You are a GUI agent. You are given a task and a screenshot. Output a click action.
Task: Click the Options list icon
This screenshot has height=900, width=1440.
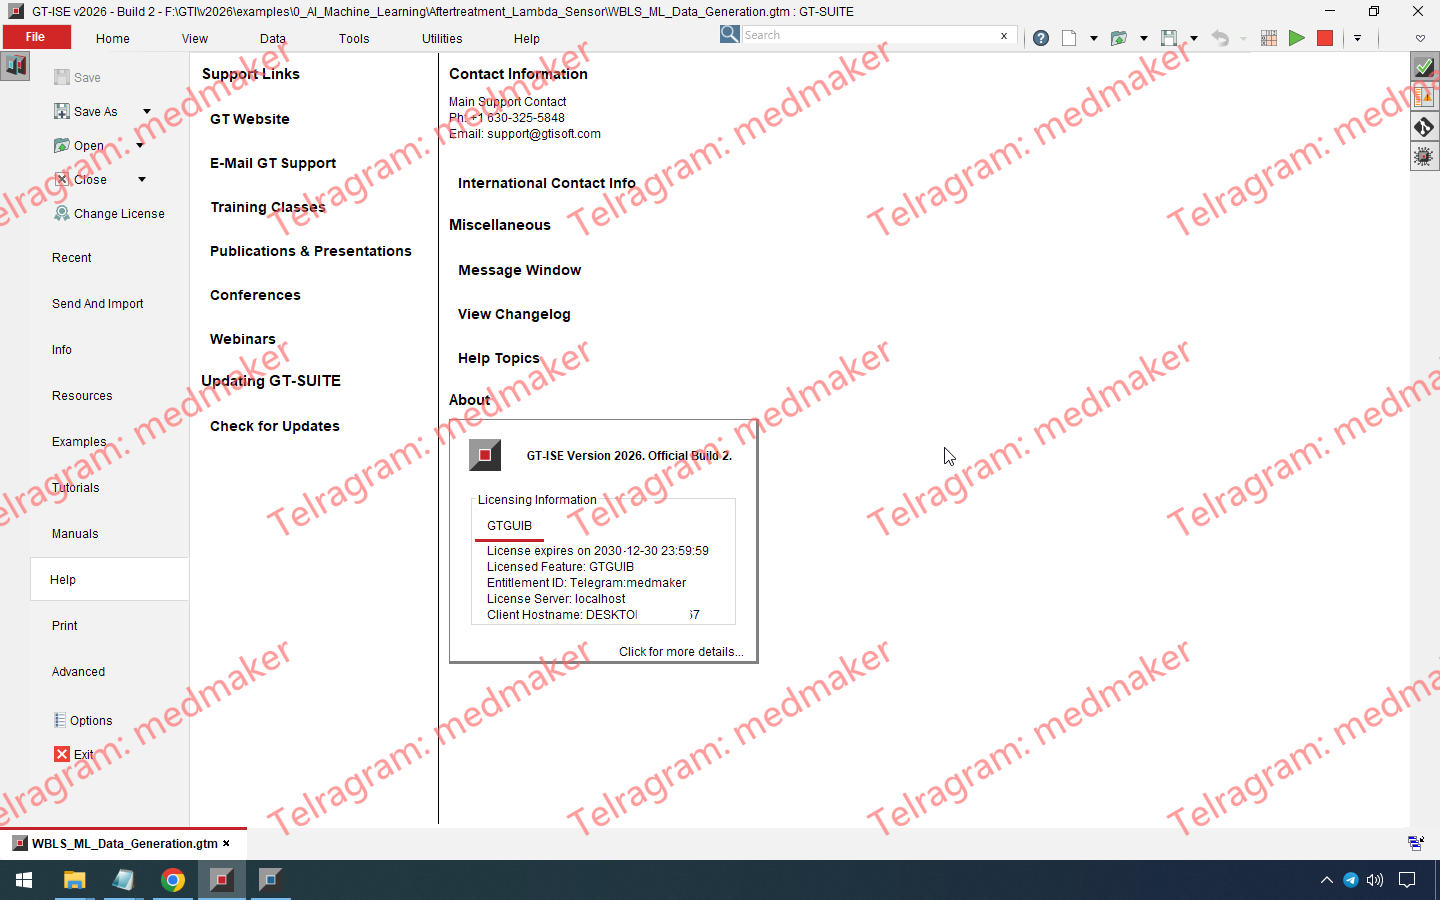click(x=60, y=720)
